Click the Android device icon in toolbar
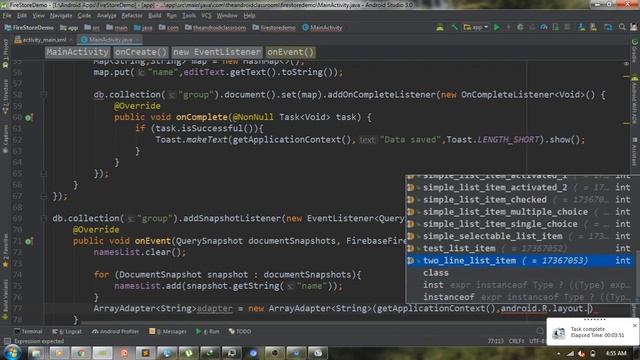This screenshot has height=360, width=640. click(x=440, y=27)
